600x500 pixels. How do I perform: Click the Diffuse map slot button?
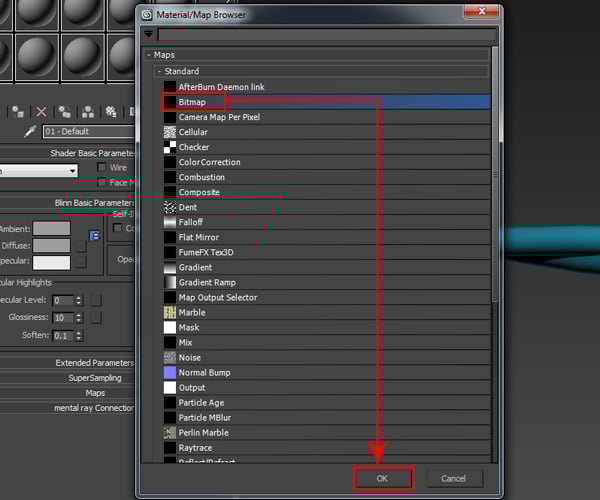(x=81, y=246)
